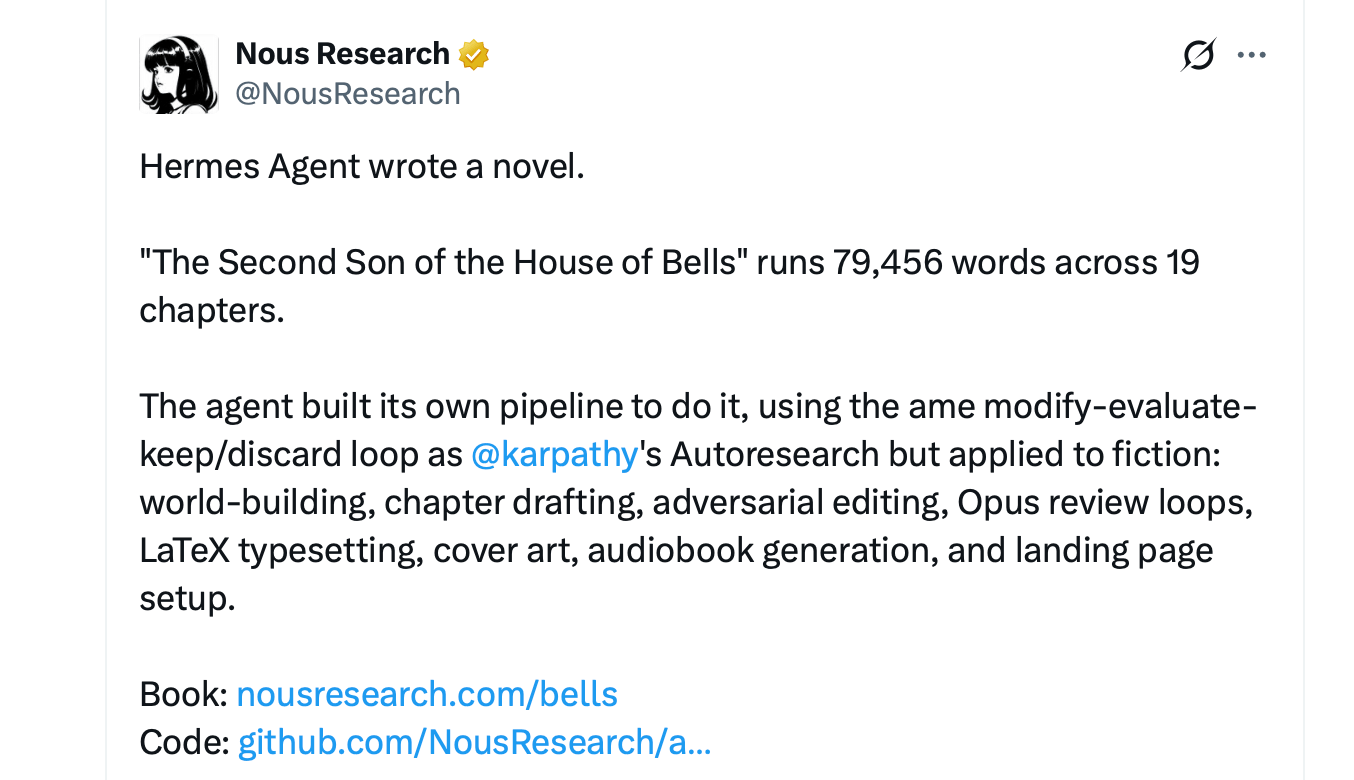Click the "Hermes Agent wrote a novel." line
This screenshot has height=780, width=1354.
pyautogui.click(x=361, y=166)
